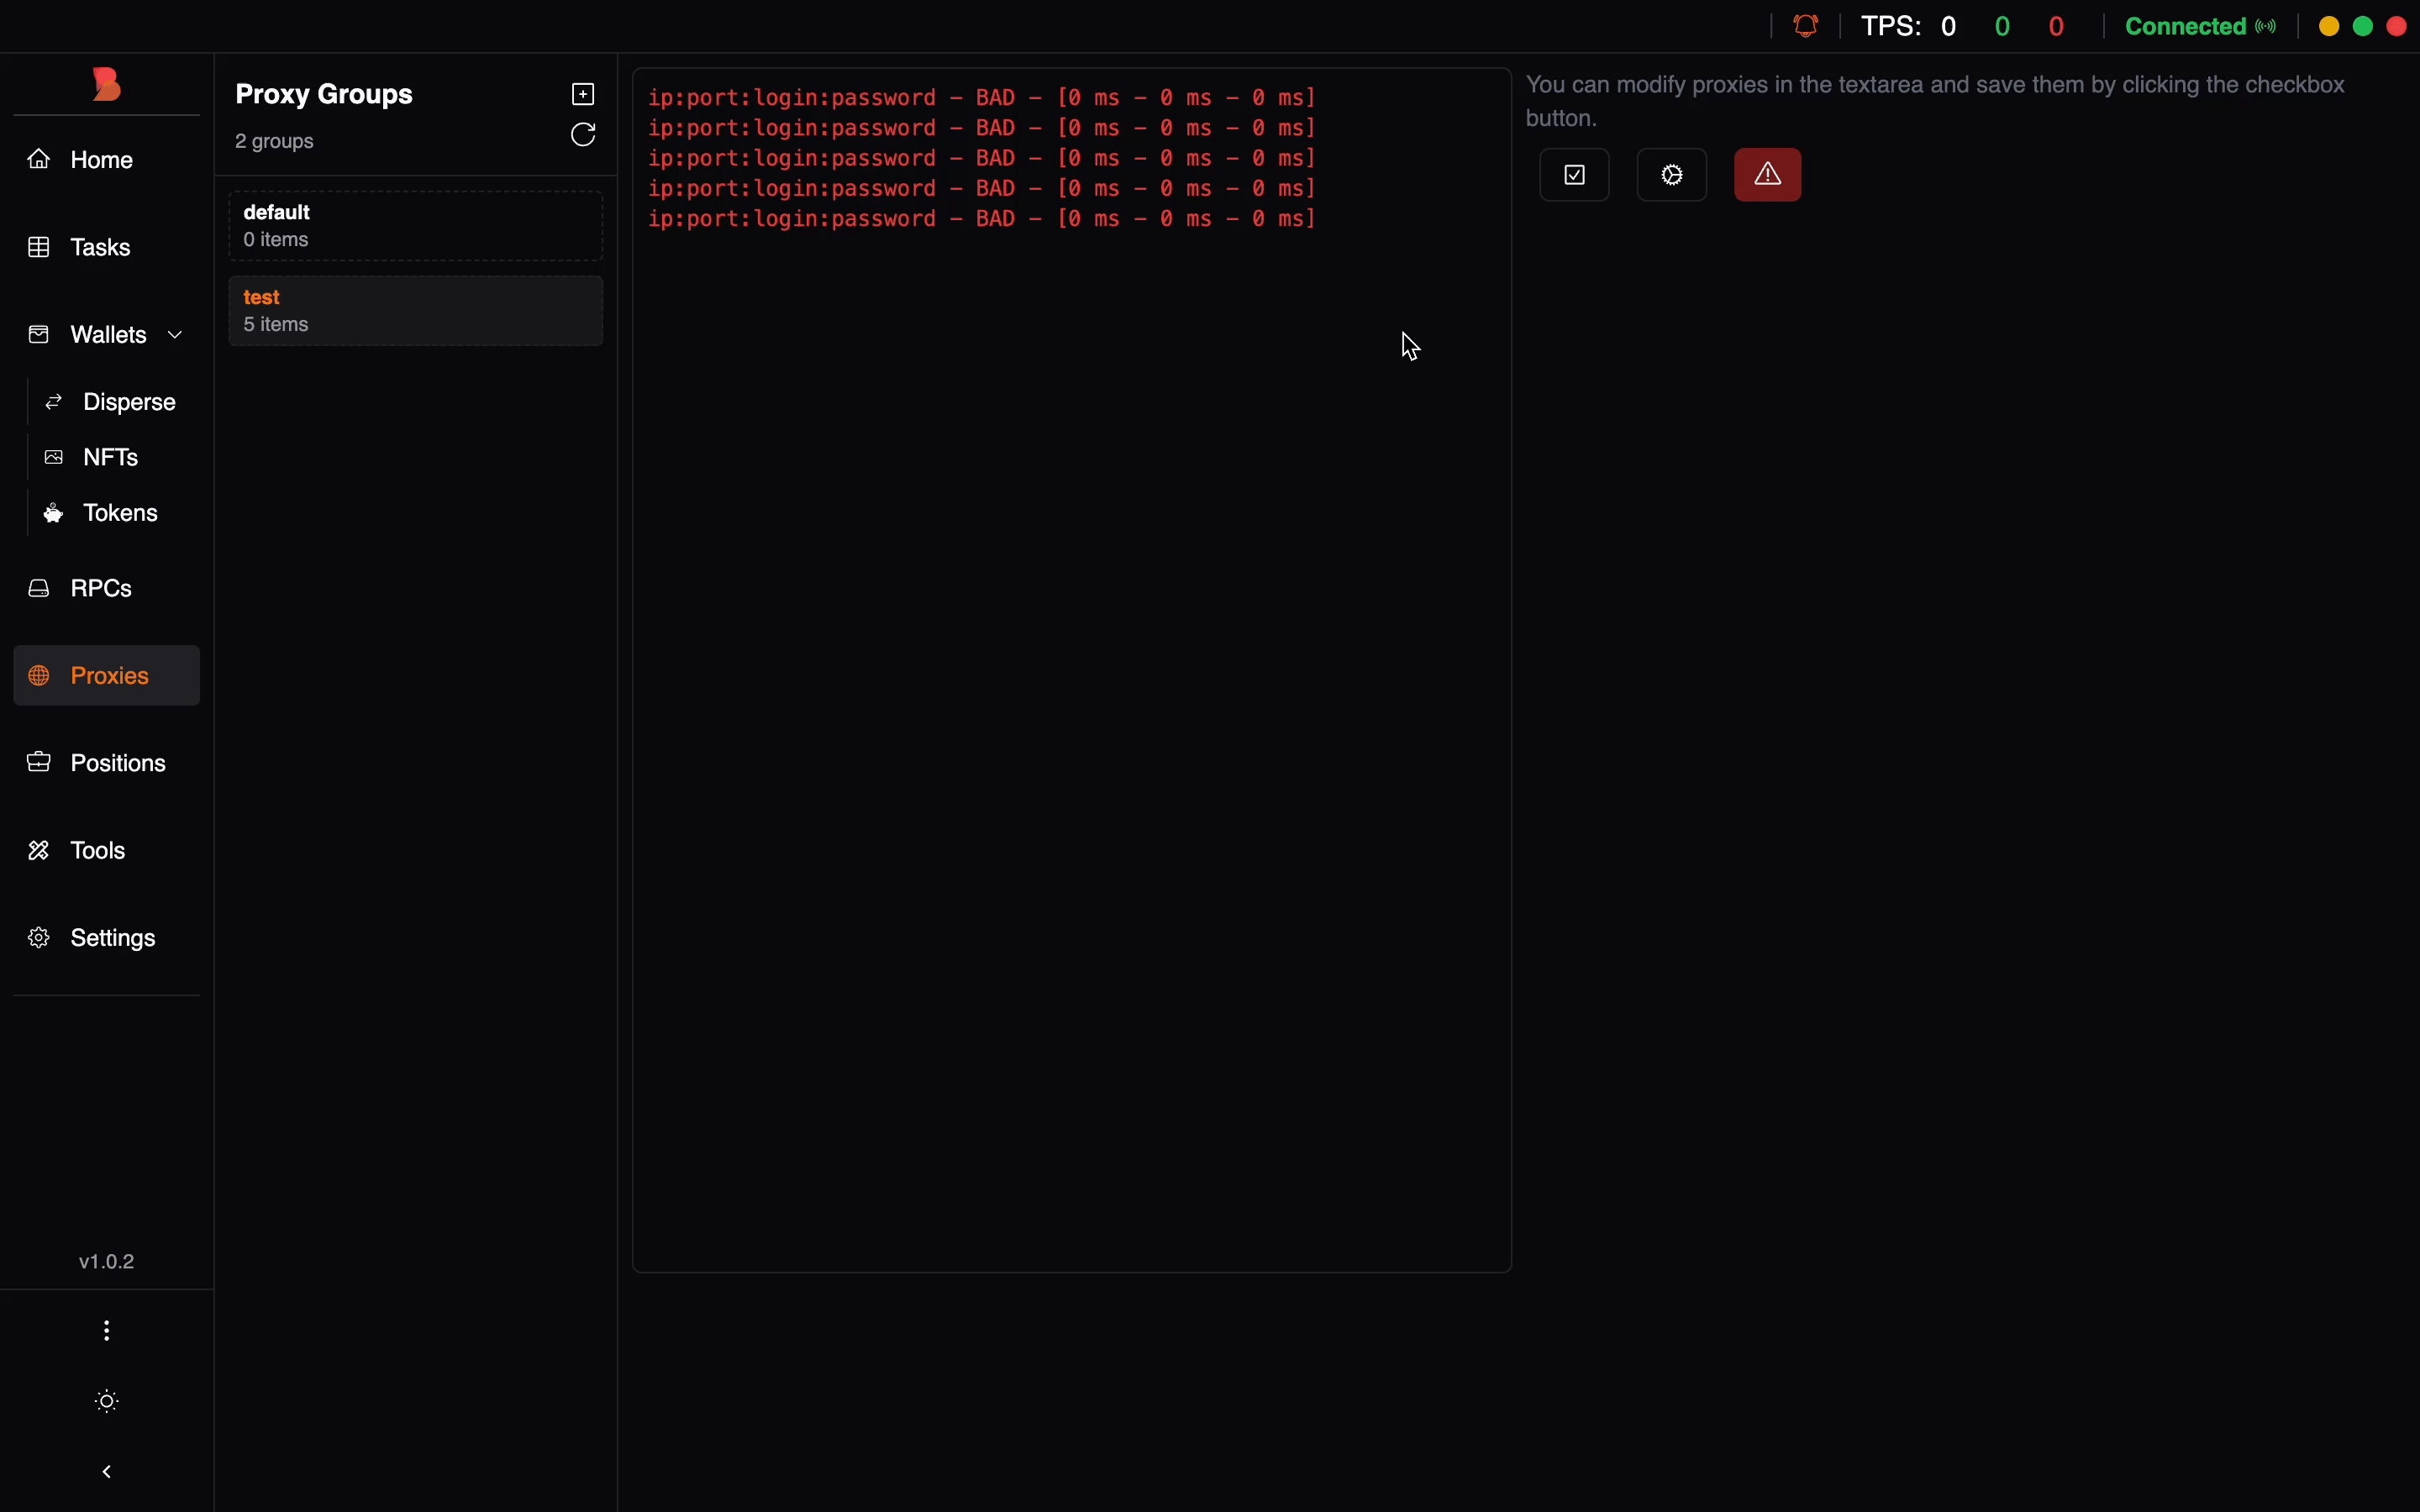Collapse the sidebar with left chevron
This screenshot has width=2420, height=1512.
tap(107, 1472)
